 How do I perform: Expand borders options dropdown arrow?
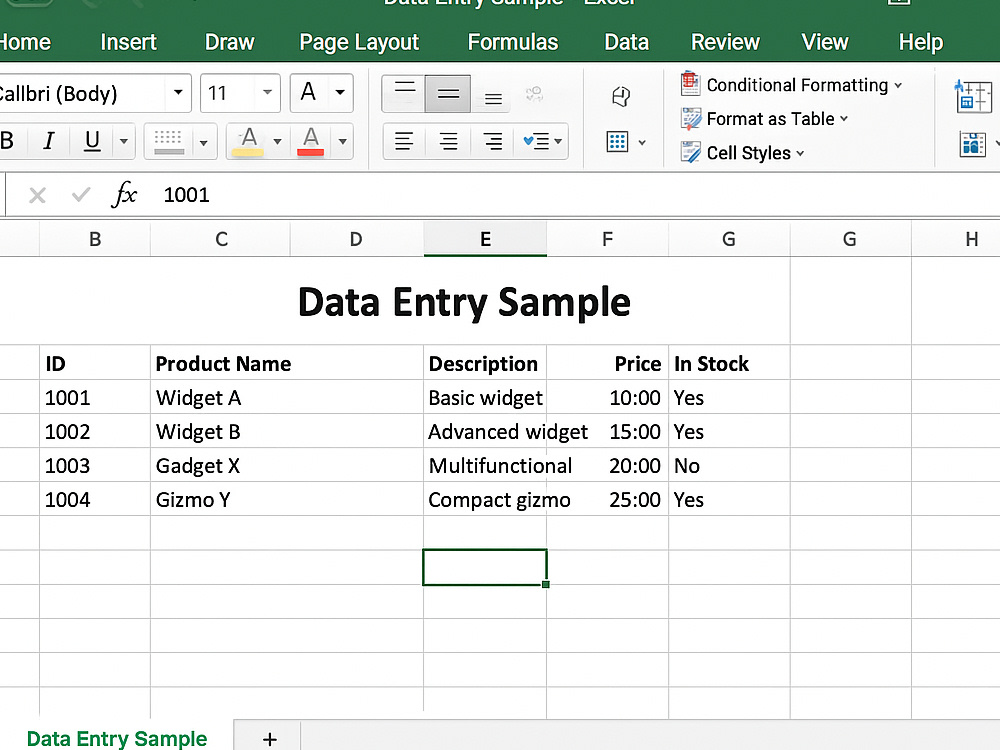[203, 142]
